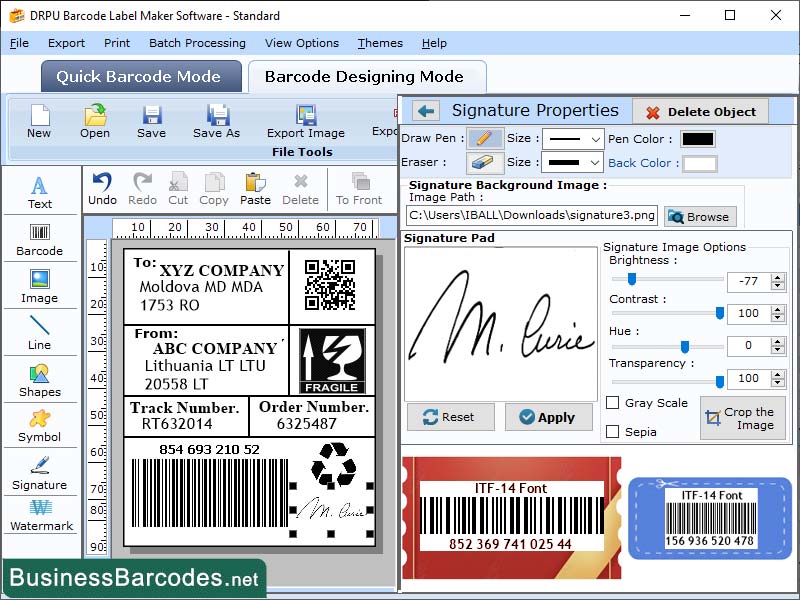Click the back arrow in Signature Properties
Viewport: 800px width, 600px height.
tap(424, 110)
